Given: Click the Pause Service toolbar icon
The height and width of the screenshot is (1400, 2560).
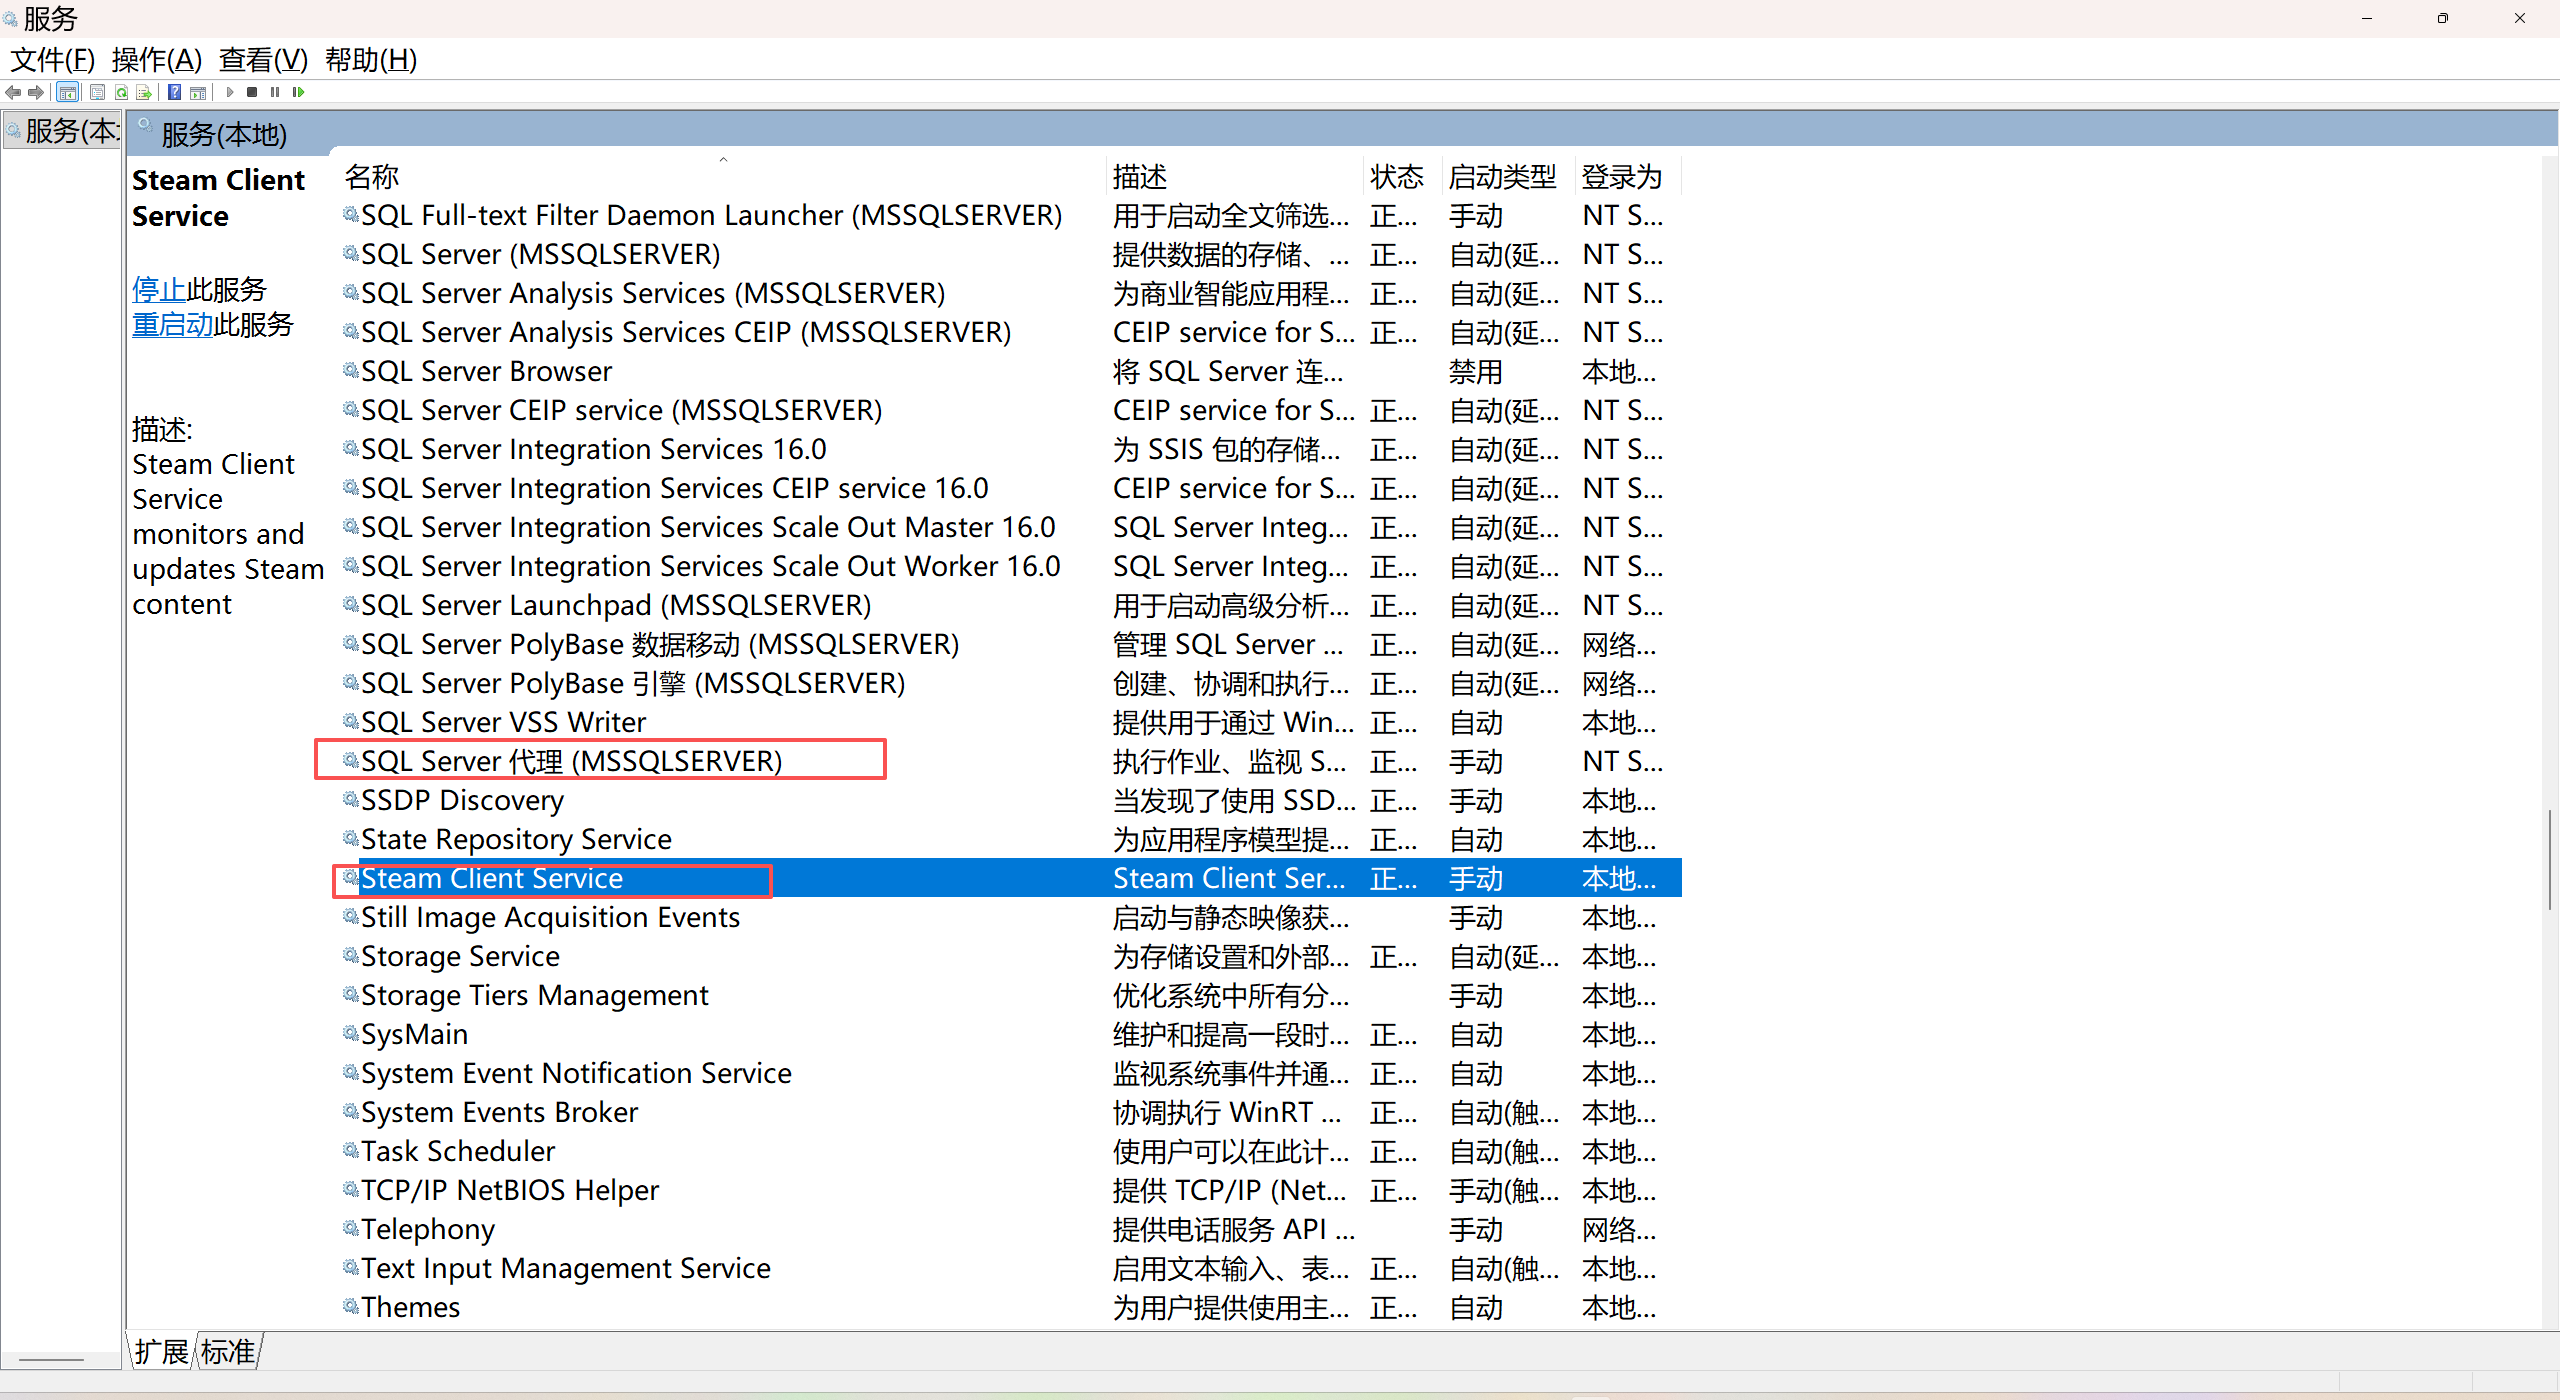Looking at the screenshot, I should coord(275,92).
